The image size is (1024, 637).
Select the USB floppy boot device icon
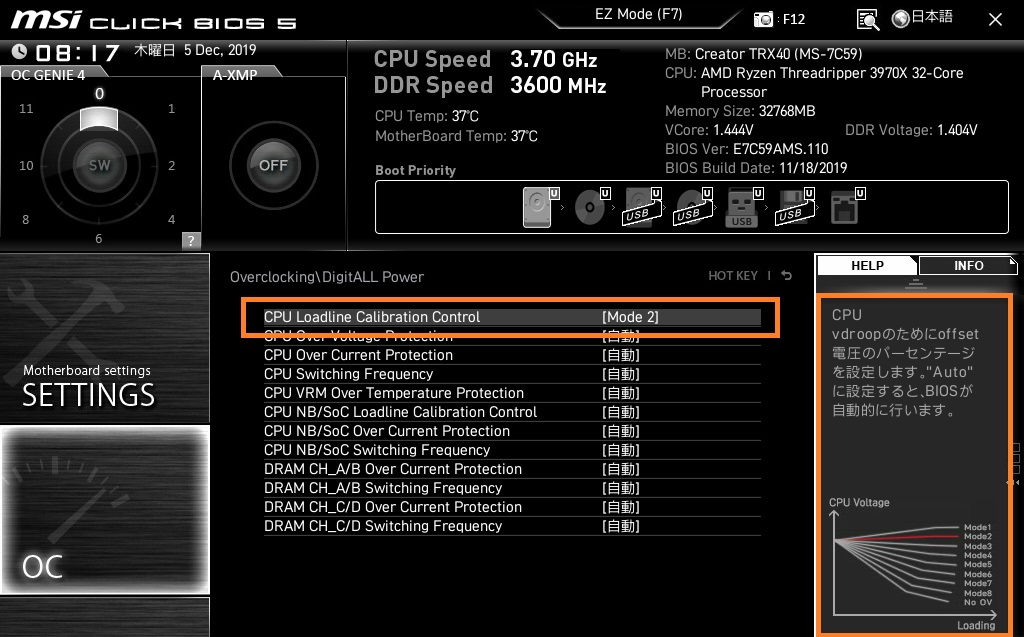[x=795, y=207]
